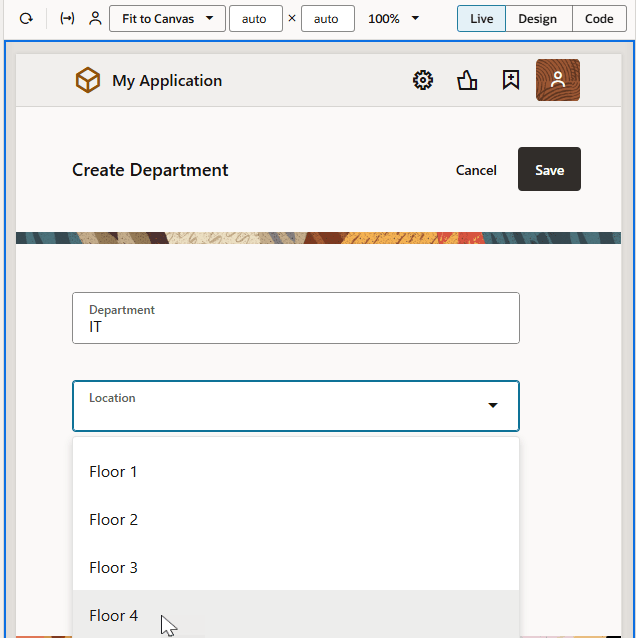
Task: Click the My Application cube logo
Action: [88, 80]
